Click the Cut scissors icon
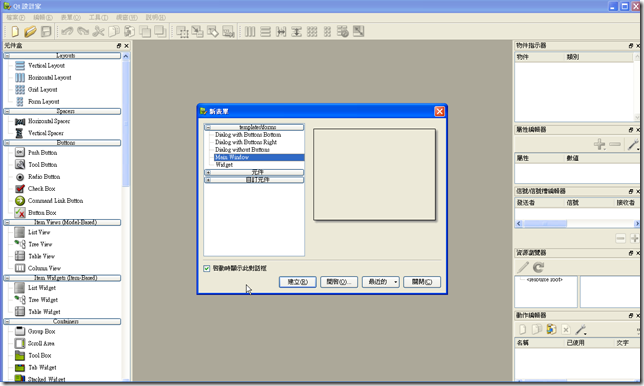This screenshot has width=644, height=386. [98, 31]
